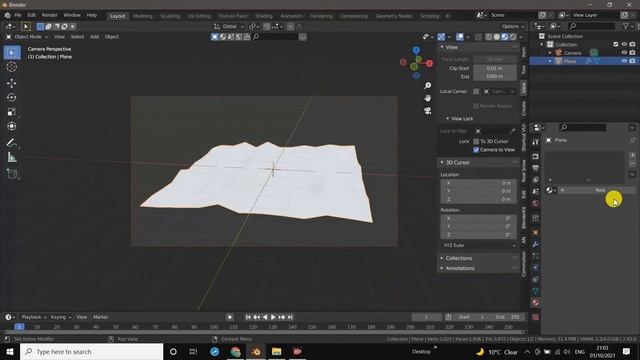Screen dimensions: 640x360
Task: Open the World properties tab
Action: (x=536, y=203)
